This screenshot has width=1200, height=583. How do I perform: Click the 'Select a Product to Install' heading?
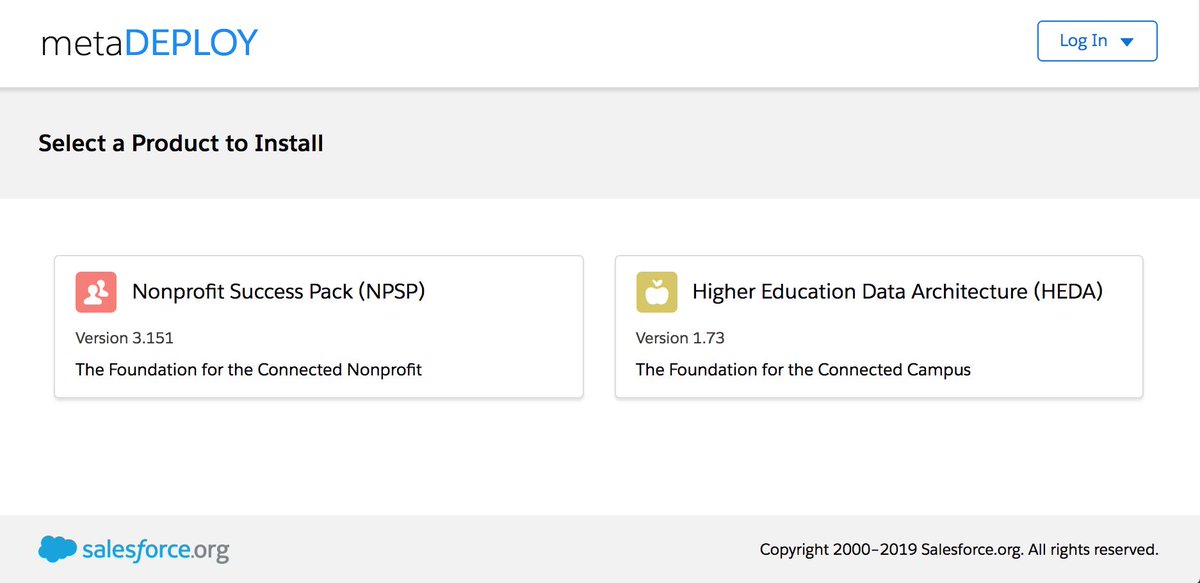click(181, 143)
